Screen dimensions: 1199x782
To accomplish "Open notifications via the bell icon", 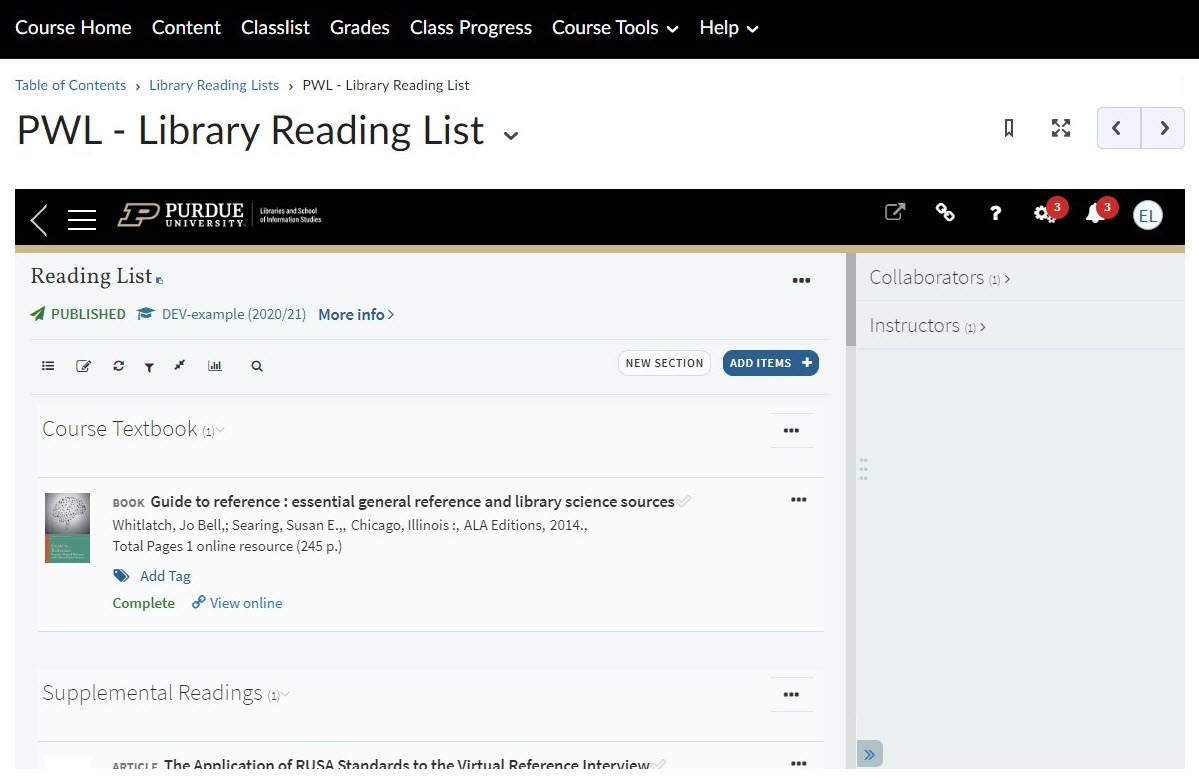I will [1096, 213].
